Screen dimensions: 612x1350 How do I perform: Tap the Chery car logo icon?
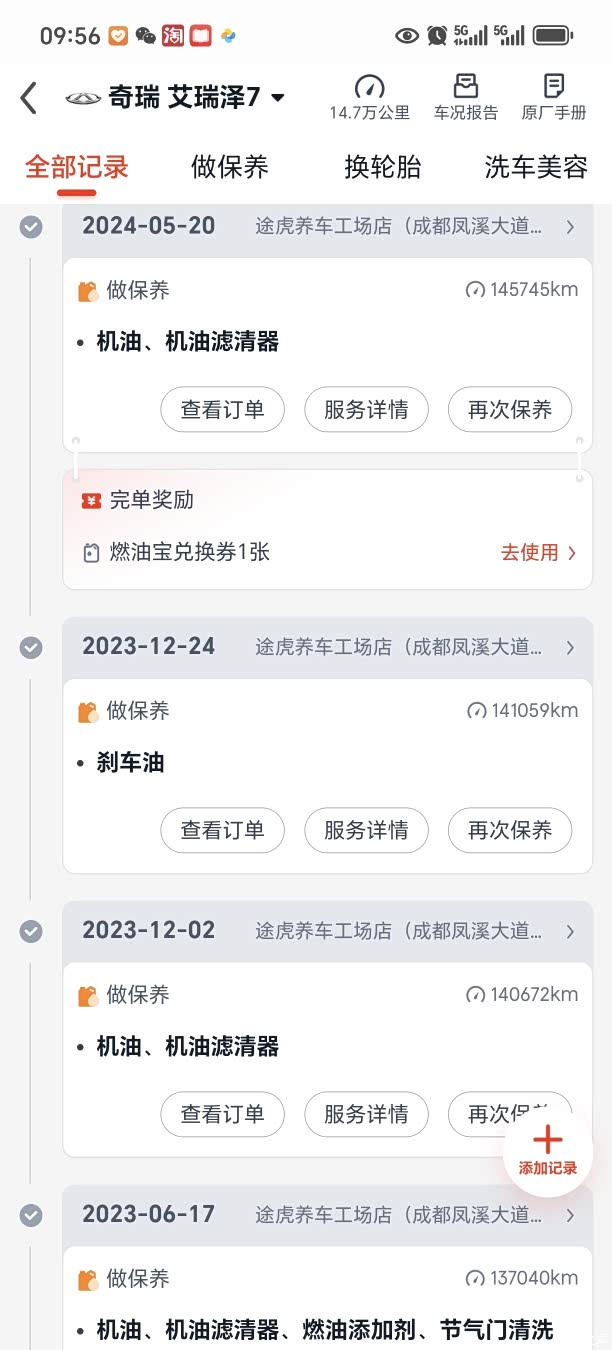[x=84, y=98]
